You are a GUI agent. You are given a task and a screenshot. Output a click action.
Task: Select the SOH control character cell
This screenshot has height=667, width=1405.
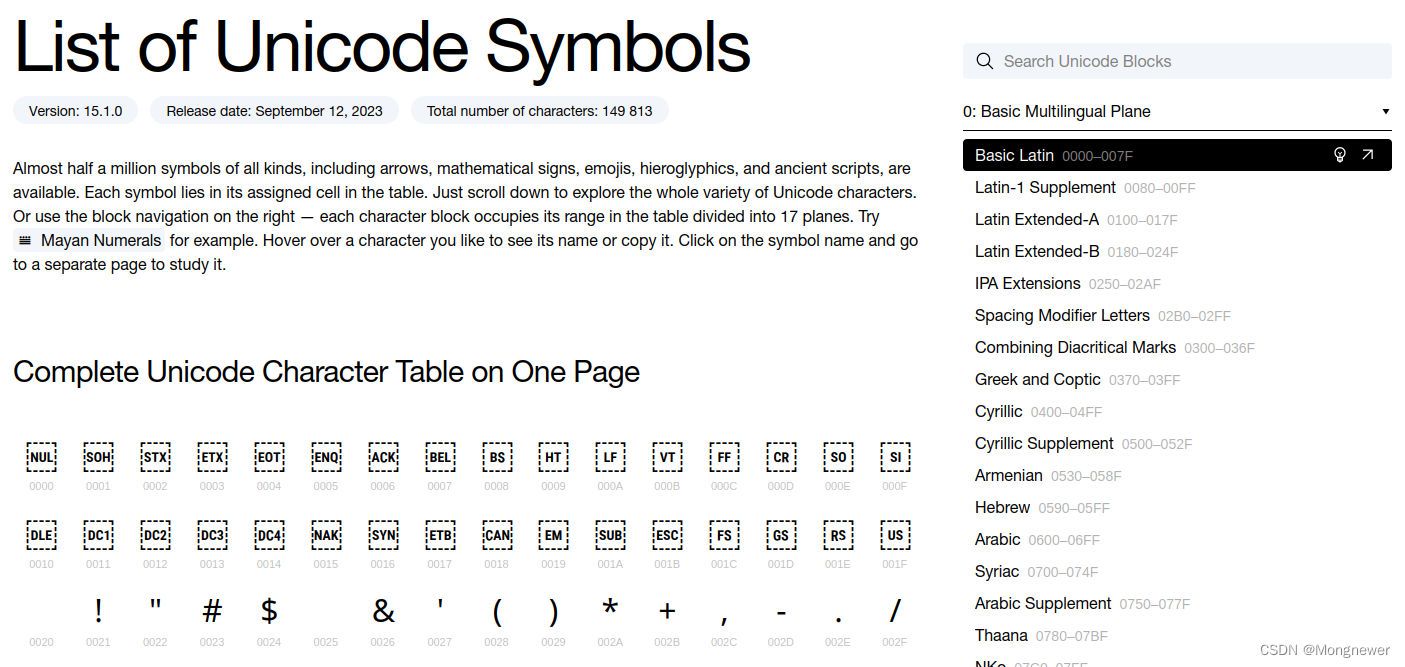98,457
